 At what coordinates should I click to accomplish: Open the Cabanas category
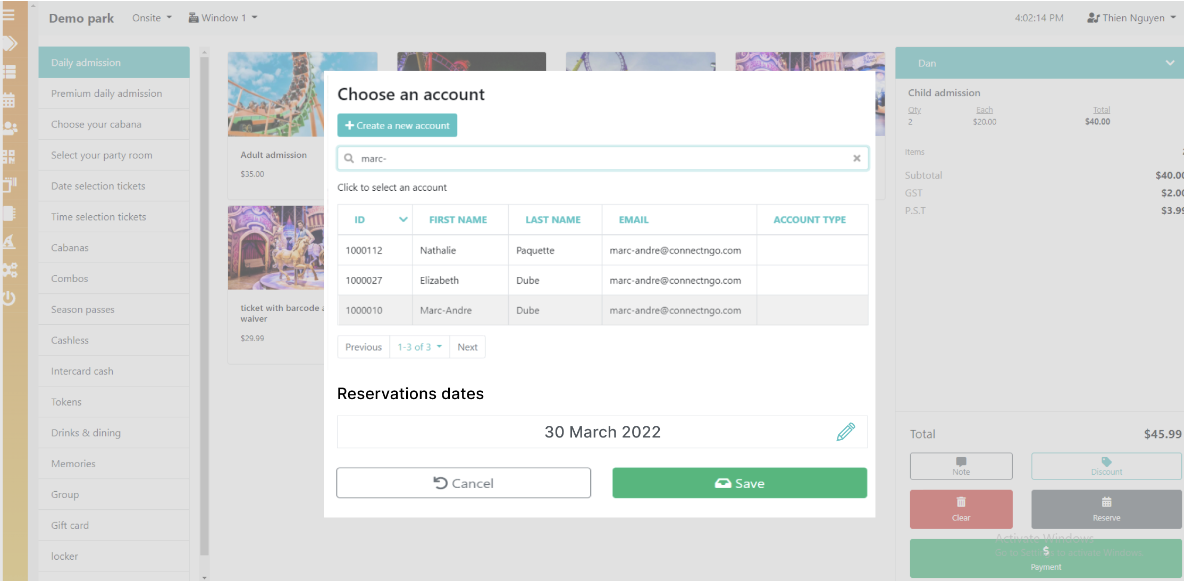(x=113, y=247)
